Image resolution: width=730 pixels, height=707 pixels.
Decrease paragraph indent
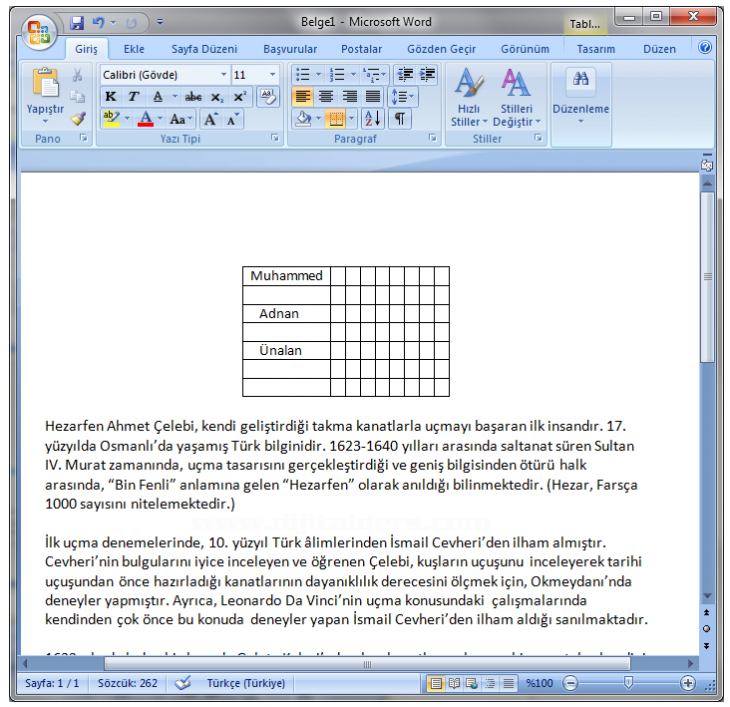405,74
